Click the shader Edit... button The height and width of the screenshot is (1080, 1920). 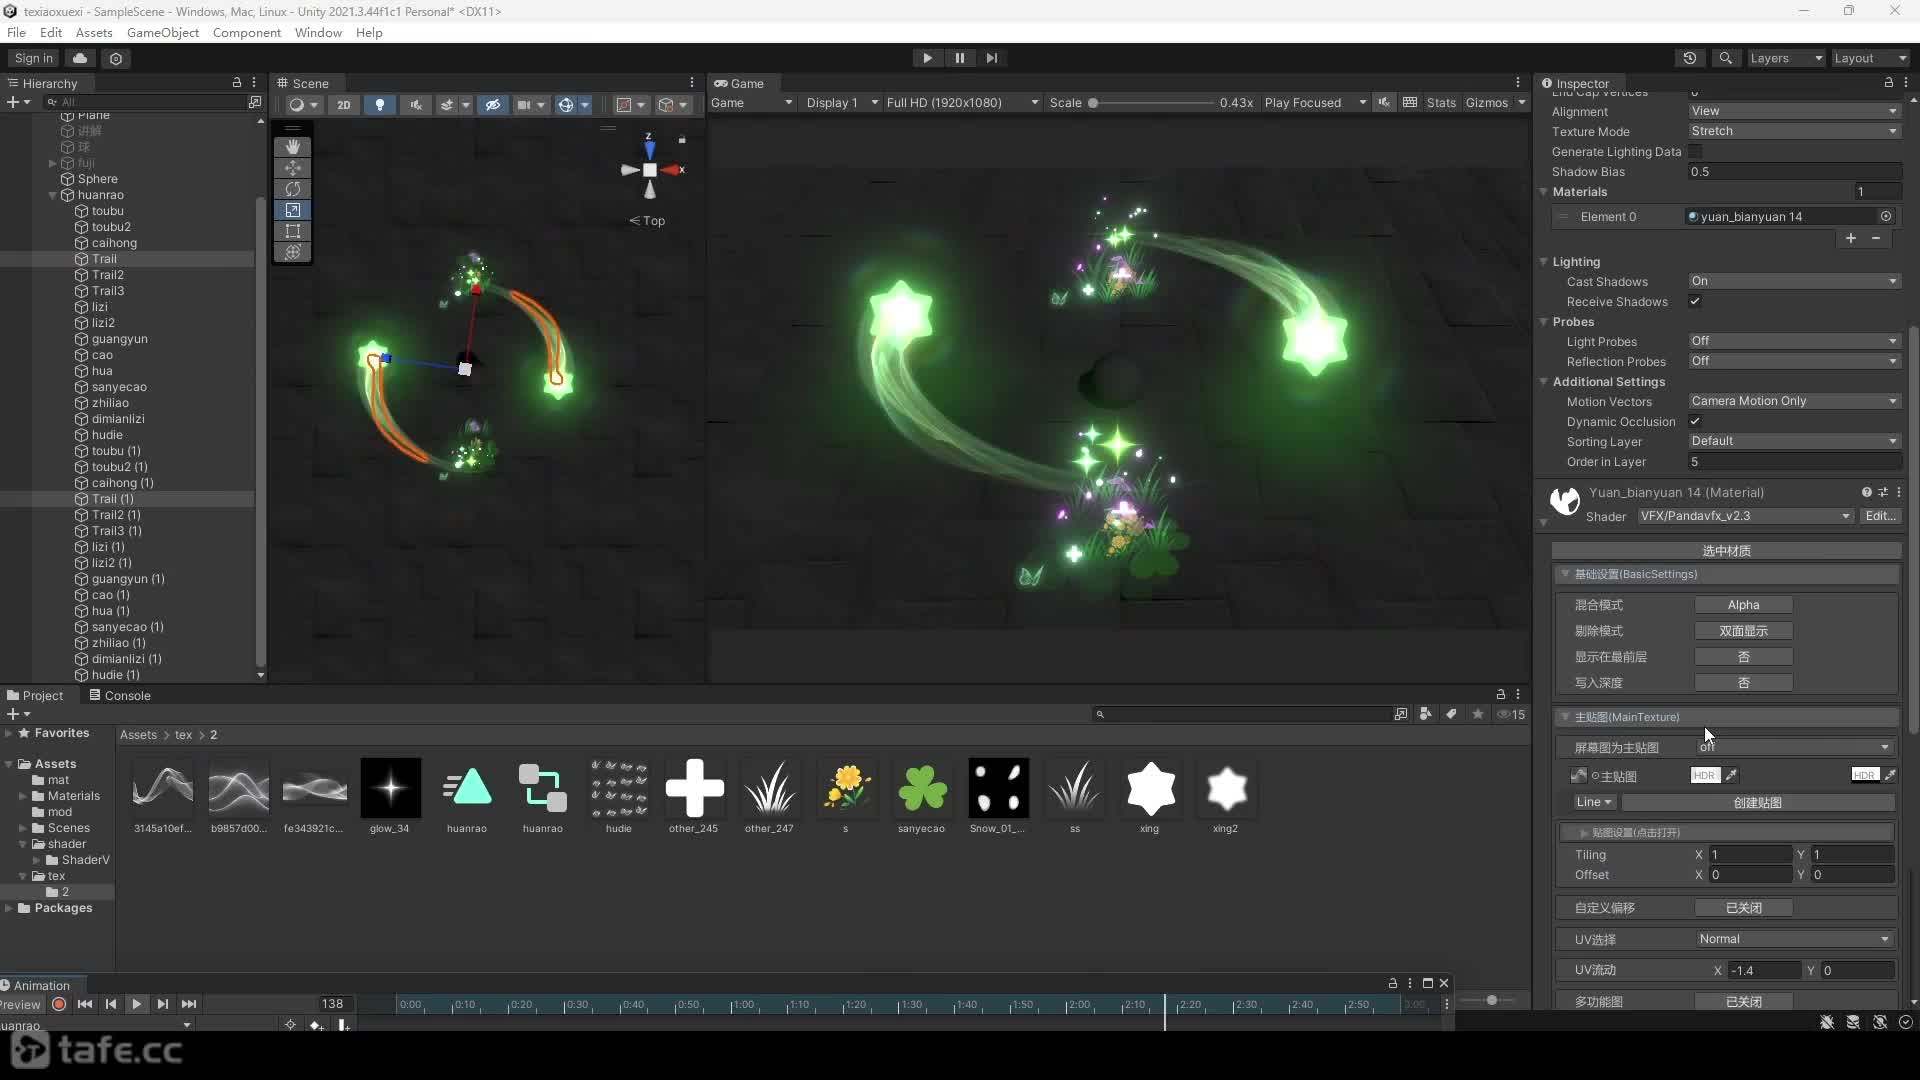(x=1880, y=516)
